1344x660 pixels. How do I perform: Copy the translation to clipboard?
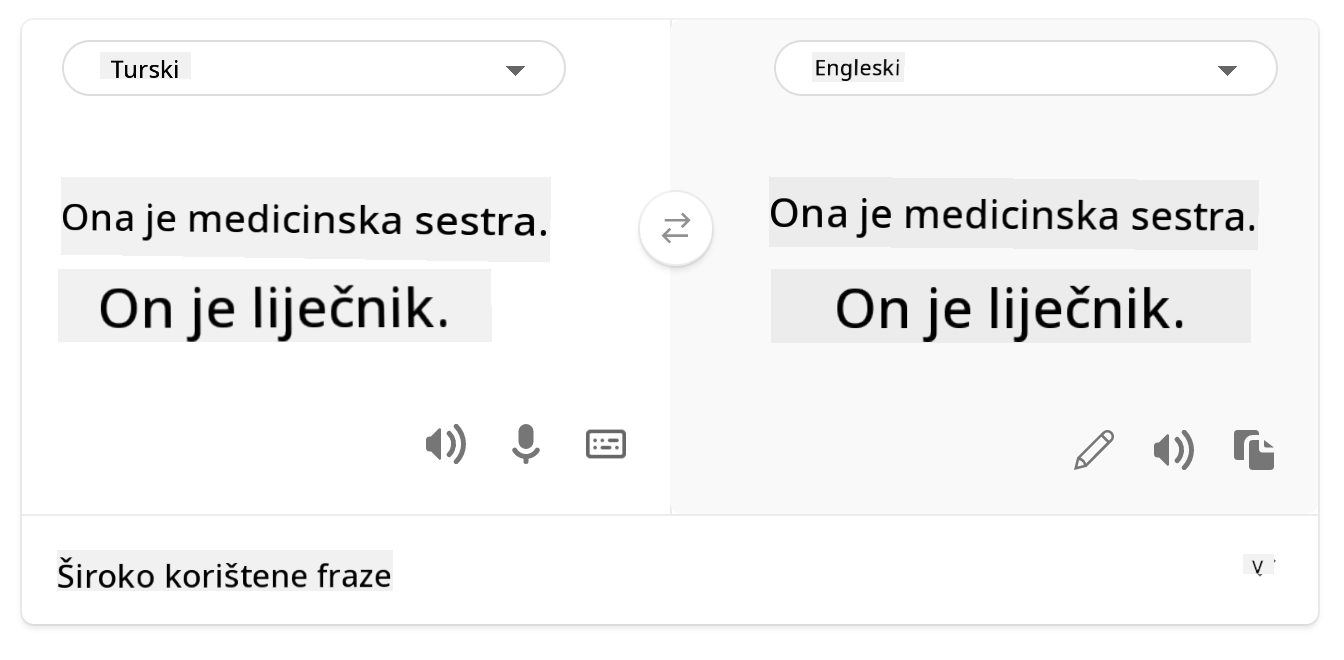tap(1254, 450)
